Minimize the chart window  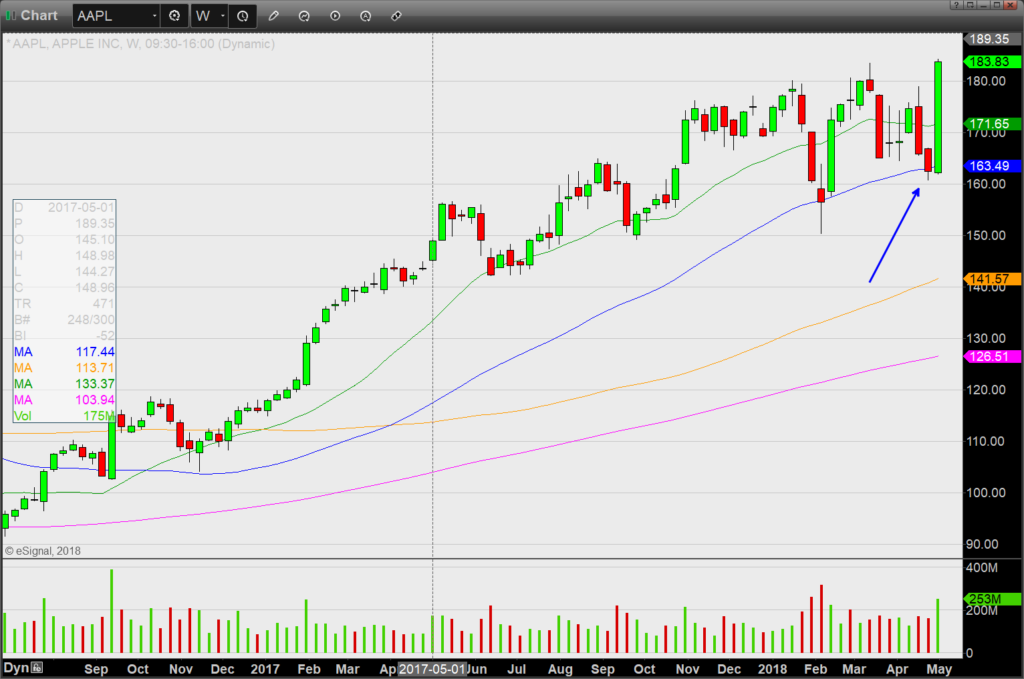point(983,5)
